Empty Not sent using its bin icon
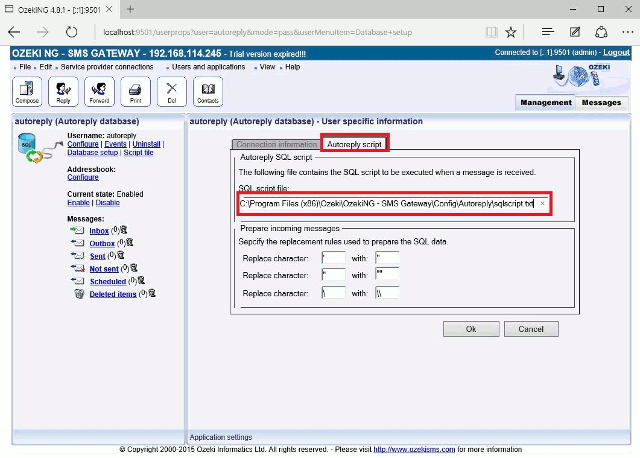Screen dimensions: 640x458 [134, 268]
